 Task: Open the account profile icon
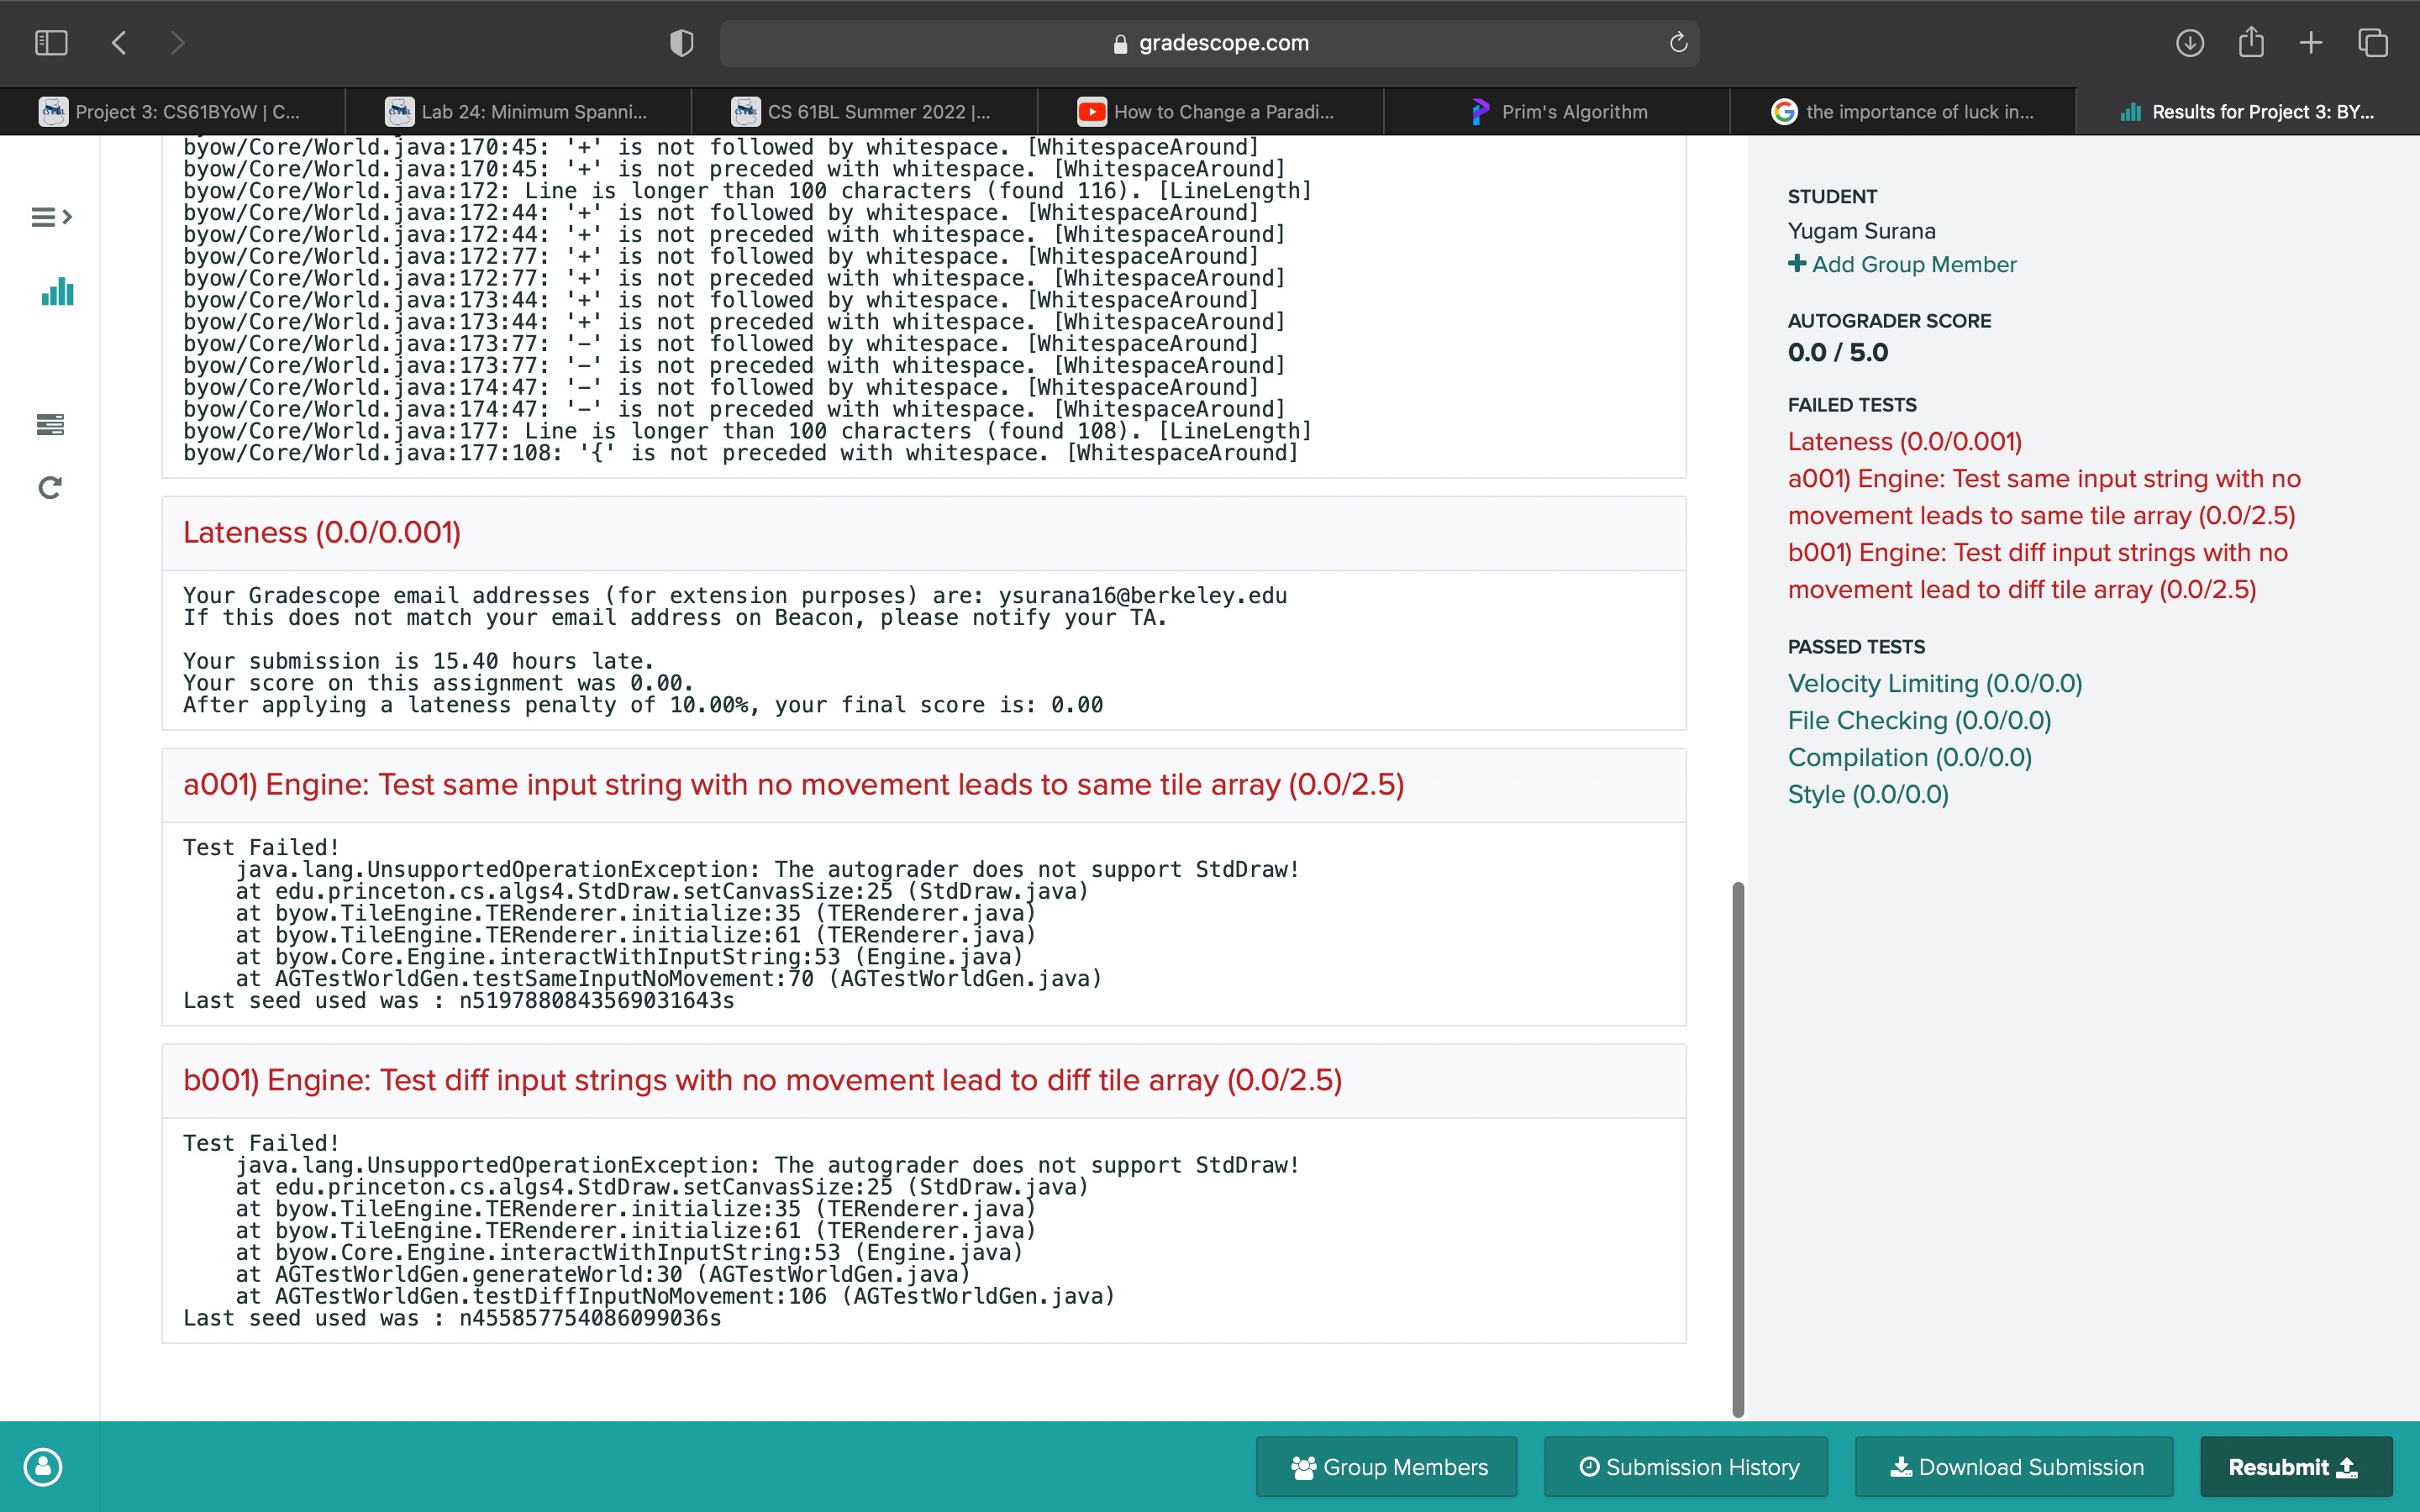(x=43, y=1466)
